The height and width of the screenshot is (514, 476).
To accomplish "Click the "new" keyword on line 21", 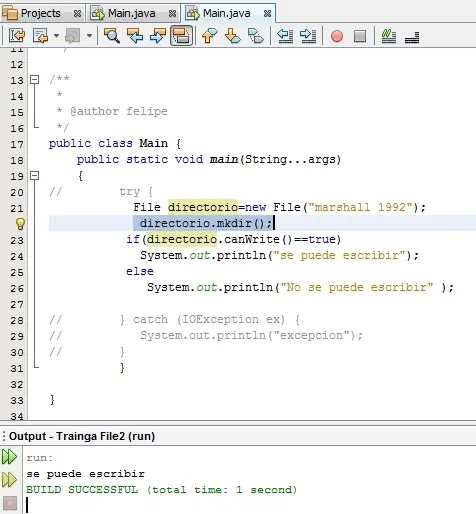I will point(255,207).
